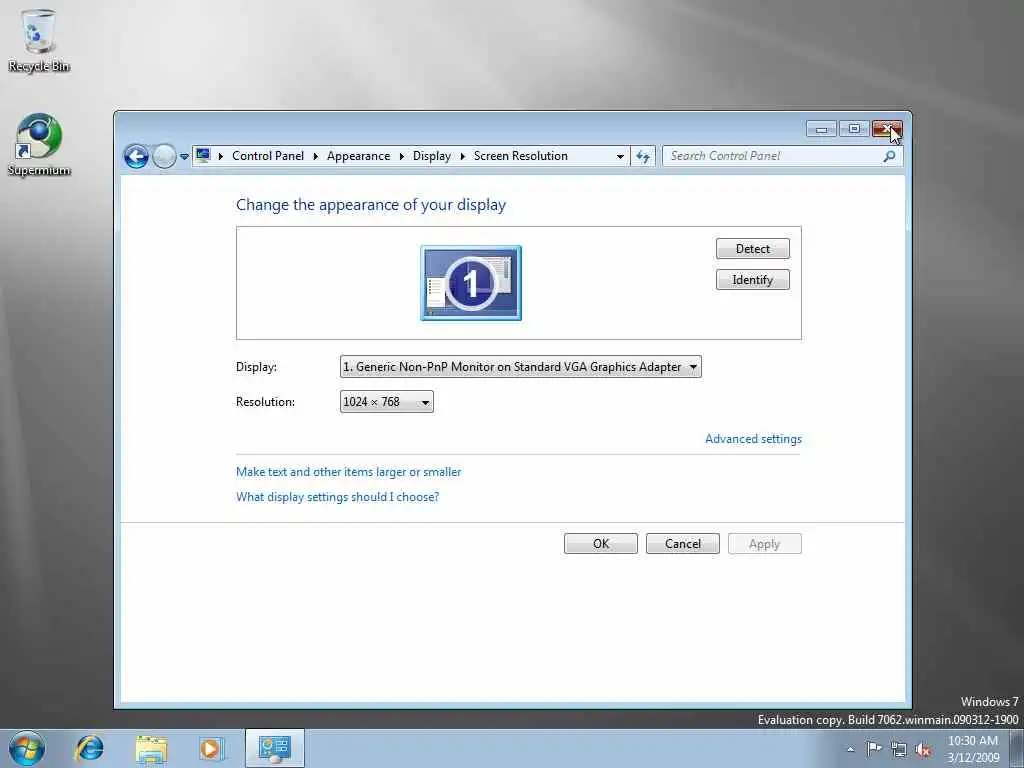Click the Cancel button
Image resolution: width=1024 pixels, height=768 pixels.
tap(682, 543)
